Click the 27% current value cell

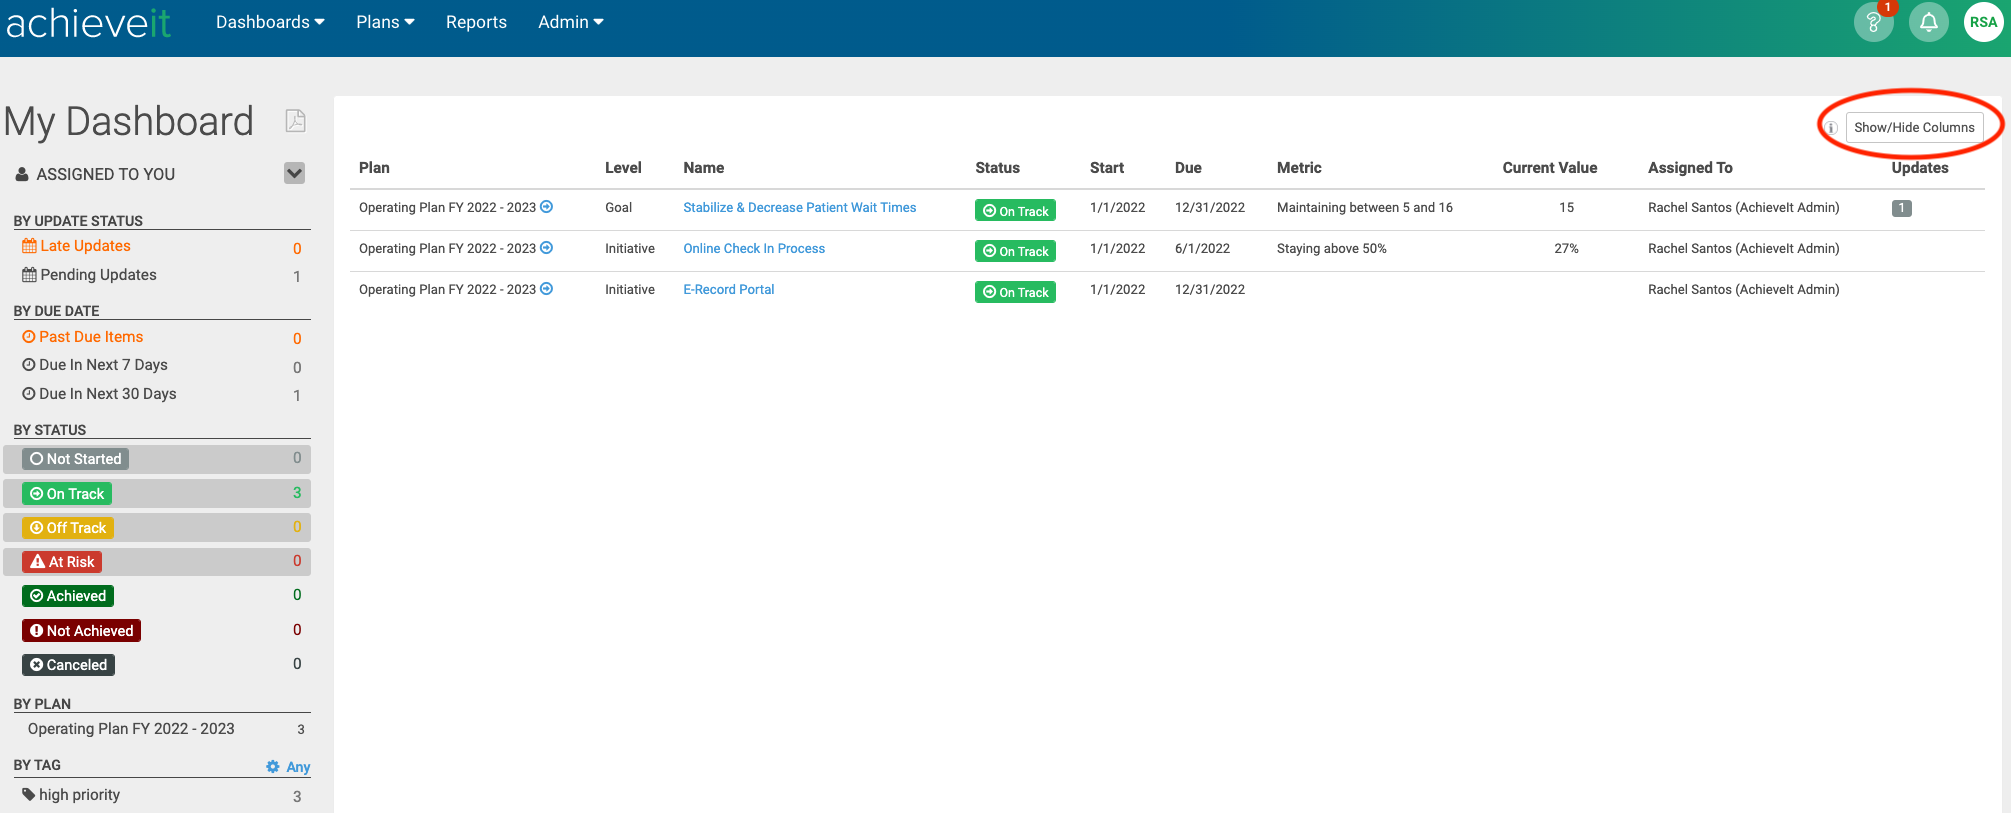[x=1566, y=249]
